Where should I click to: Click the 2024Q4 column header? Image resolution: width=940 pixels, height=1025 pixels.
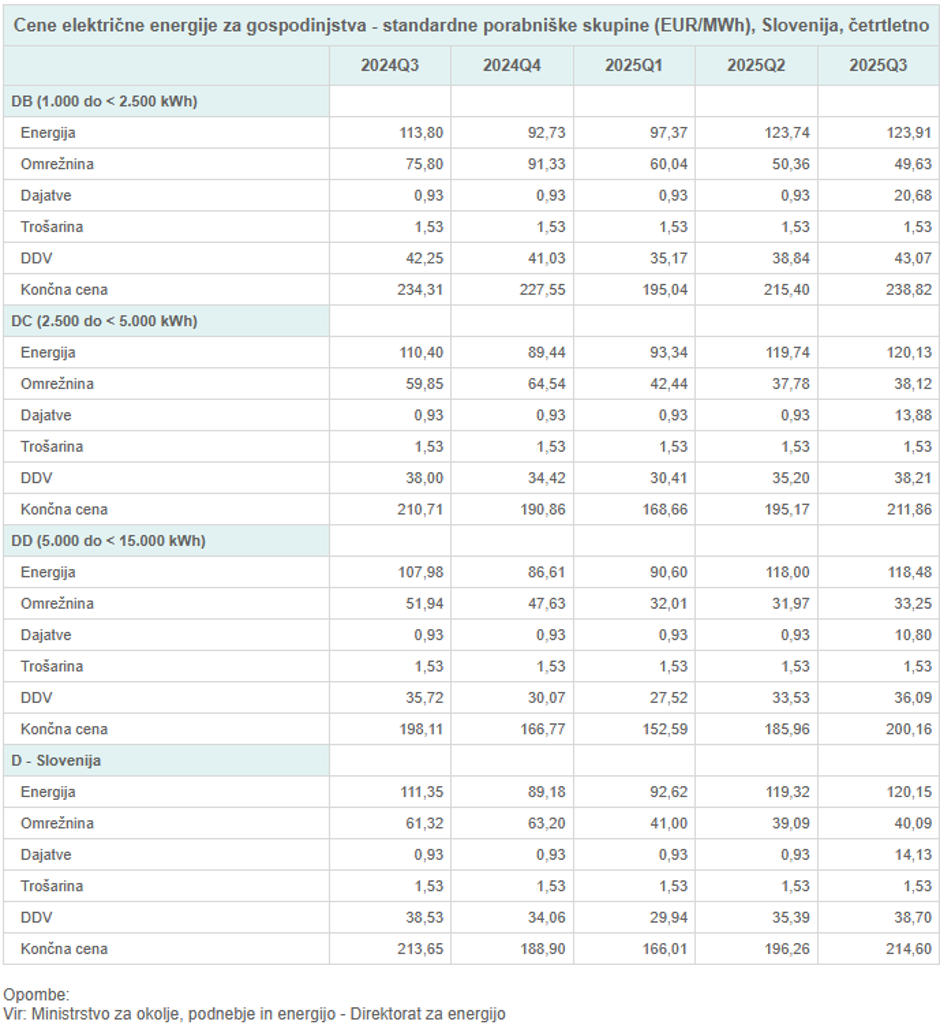tap(512, 66)
